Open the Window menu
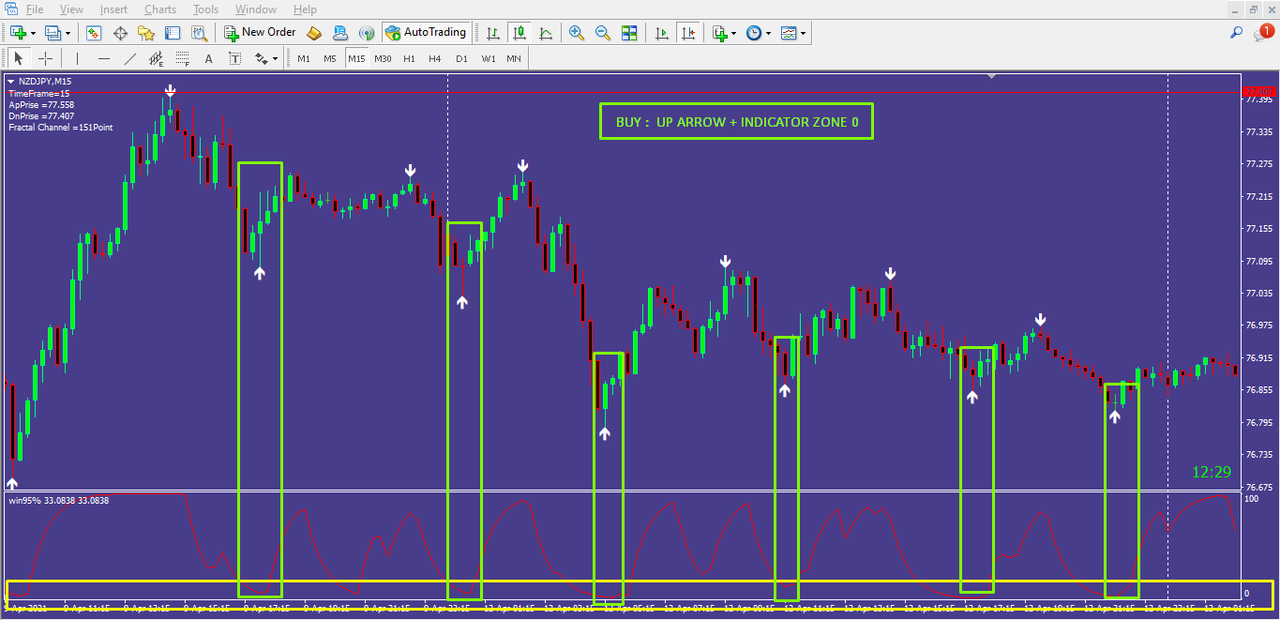 [x=256, y=9]
